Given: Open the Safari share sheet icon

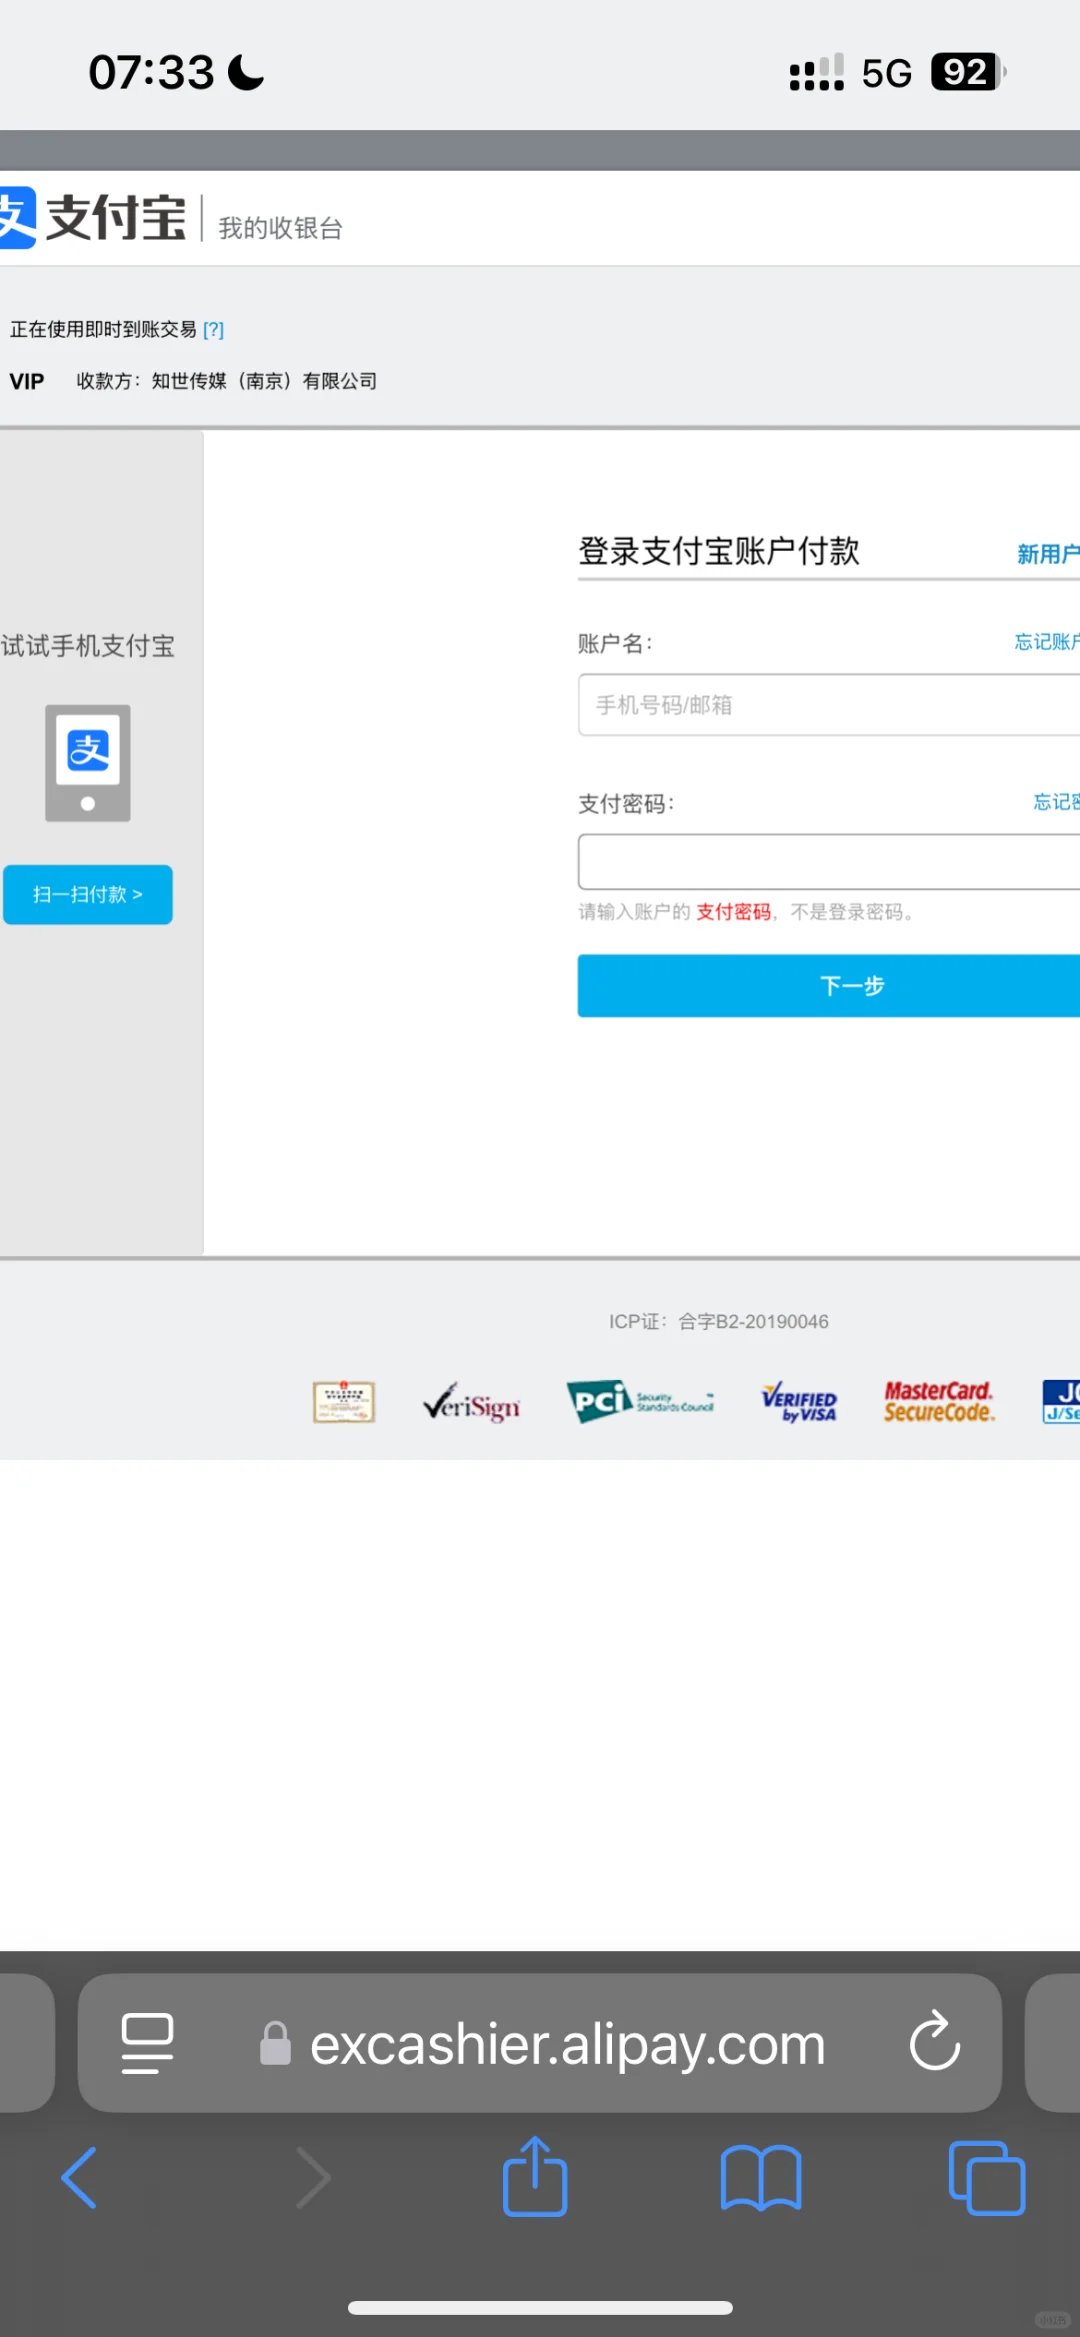Looking at the screenshot, I should 535,2176.
